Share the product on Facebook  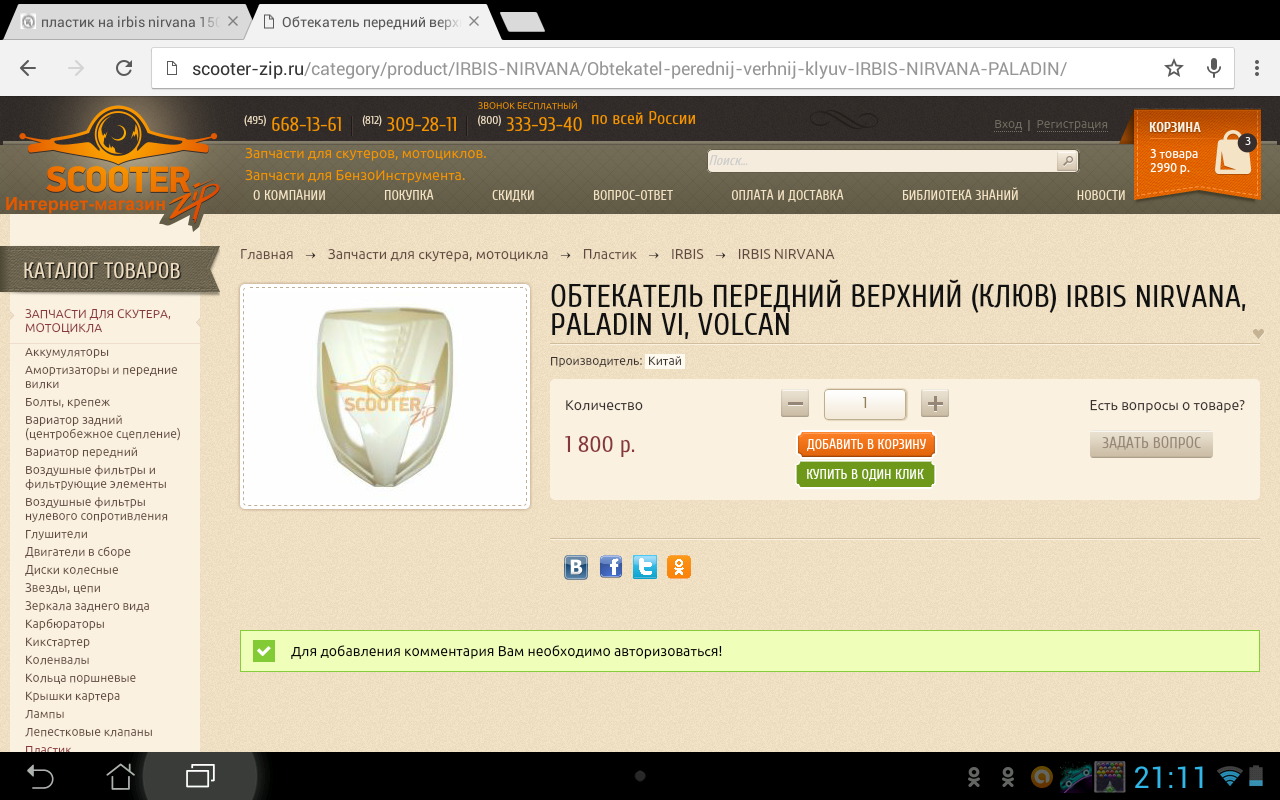[611, 568]
